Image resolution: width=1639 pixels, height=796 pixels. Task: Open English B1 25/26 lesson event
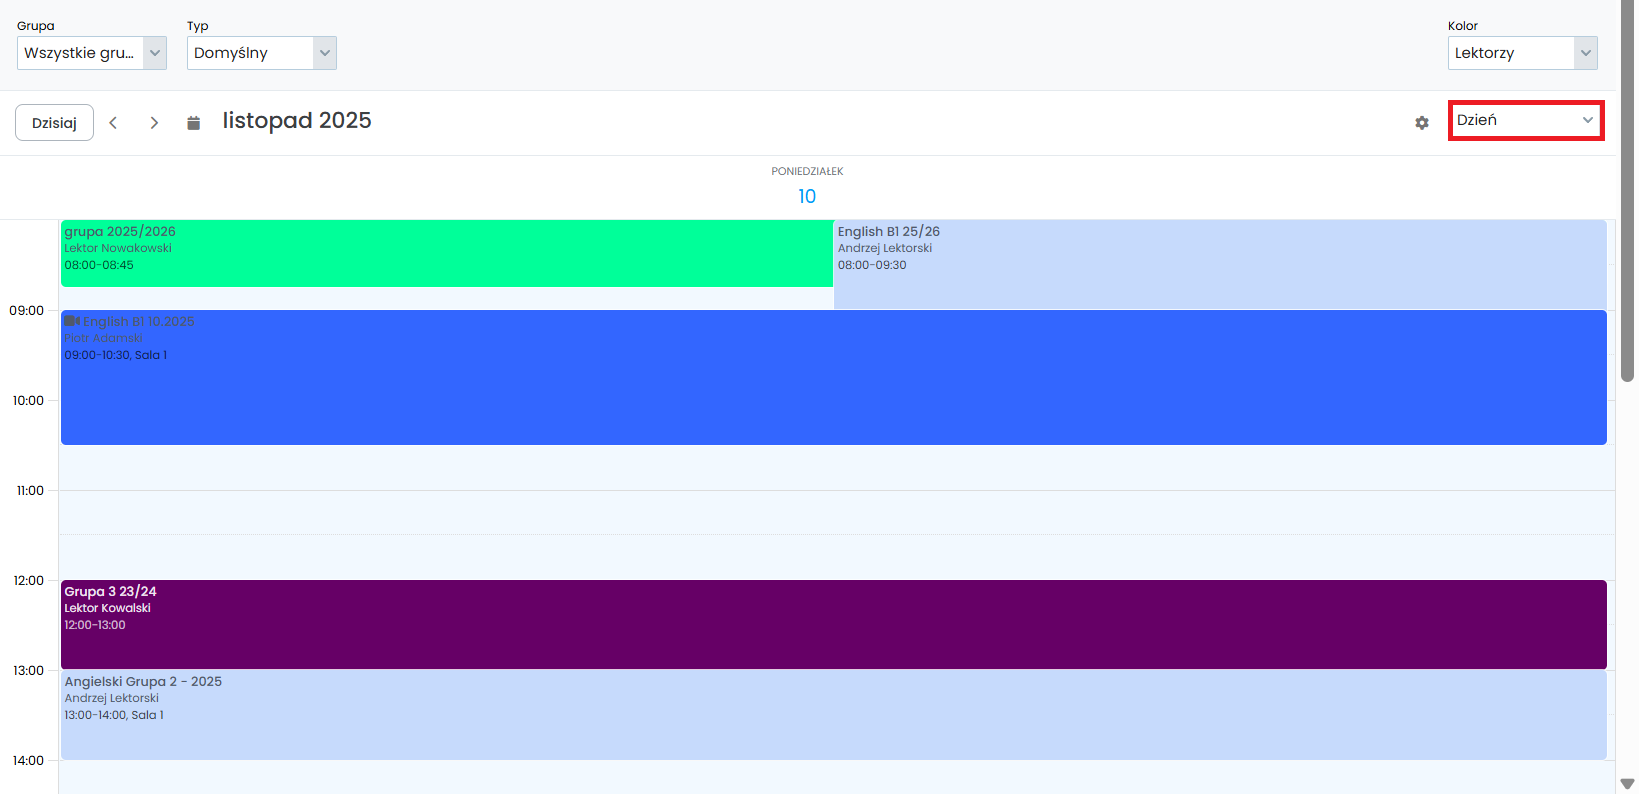1219,264
